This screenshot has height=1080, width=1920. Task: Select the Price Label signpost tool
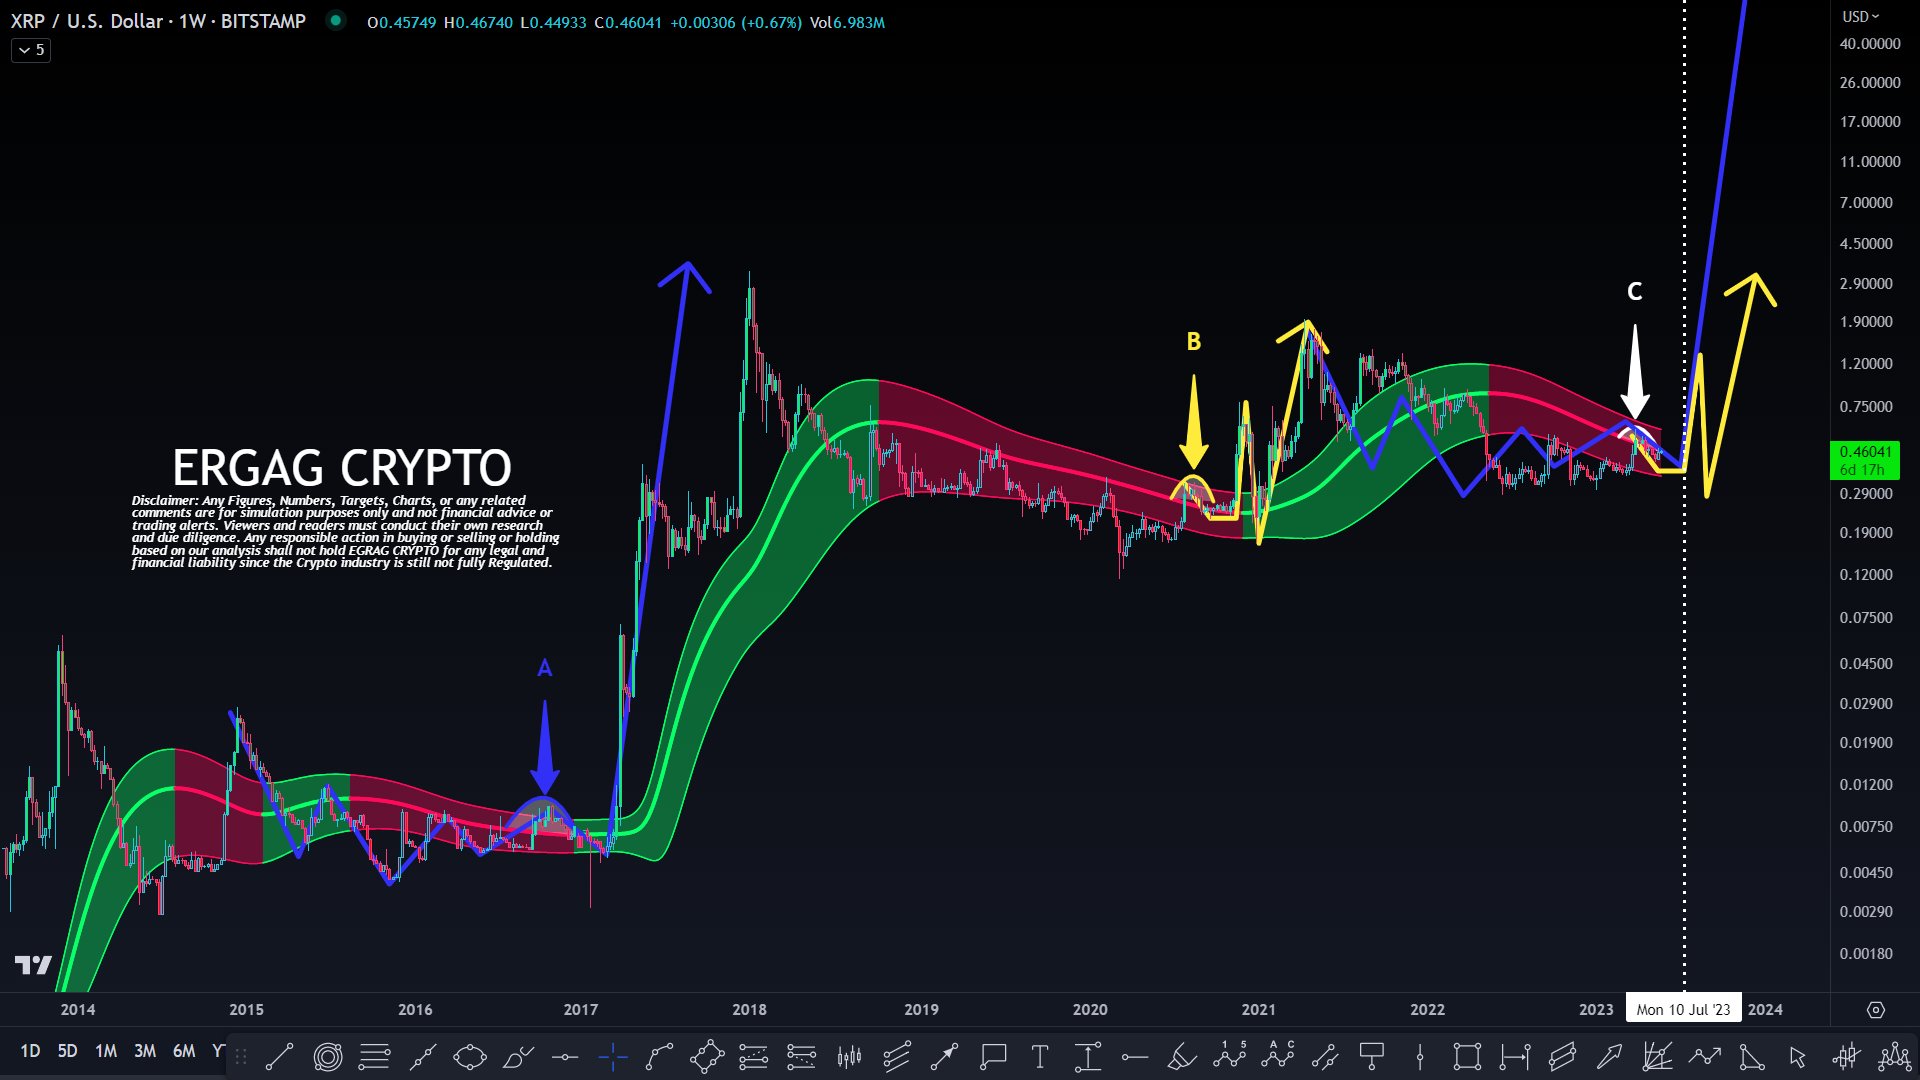pos(1372,1056)
